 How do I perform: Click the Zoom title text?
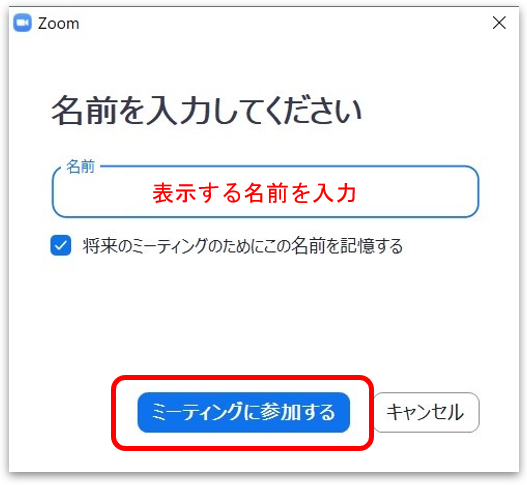coord(58,24)
